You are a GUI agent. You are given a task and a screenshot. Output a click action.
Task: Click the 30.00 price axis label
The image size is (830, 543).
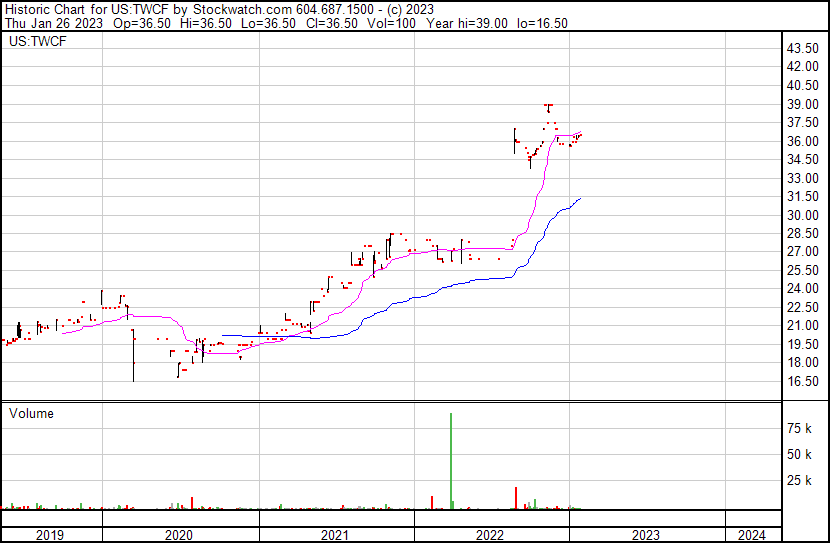click(x=804, y=216)
